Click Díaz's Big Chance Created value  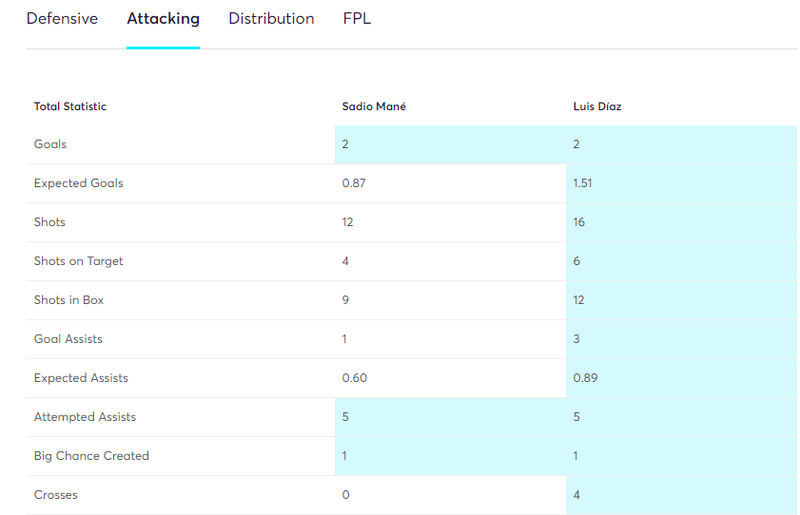[576, 456]
